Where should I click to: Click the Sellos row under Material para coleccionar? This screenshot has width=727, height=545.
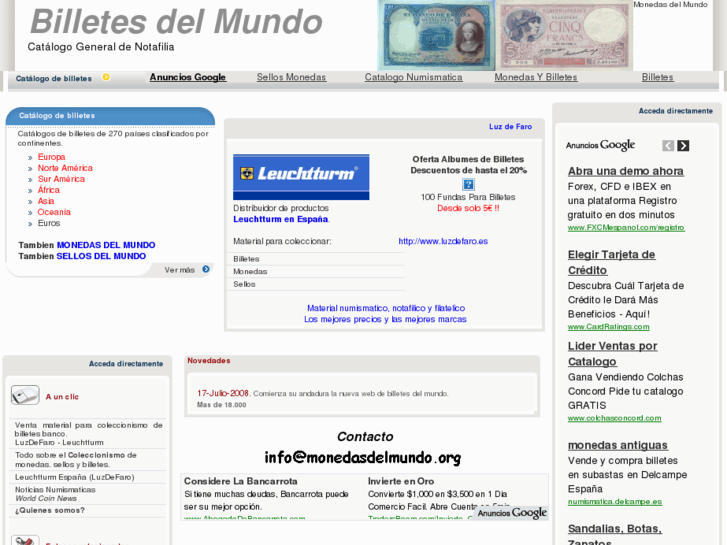pos(316,284)
